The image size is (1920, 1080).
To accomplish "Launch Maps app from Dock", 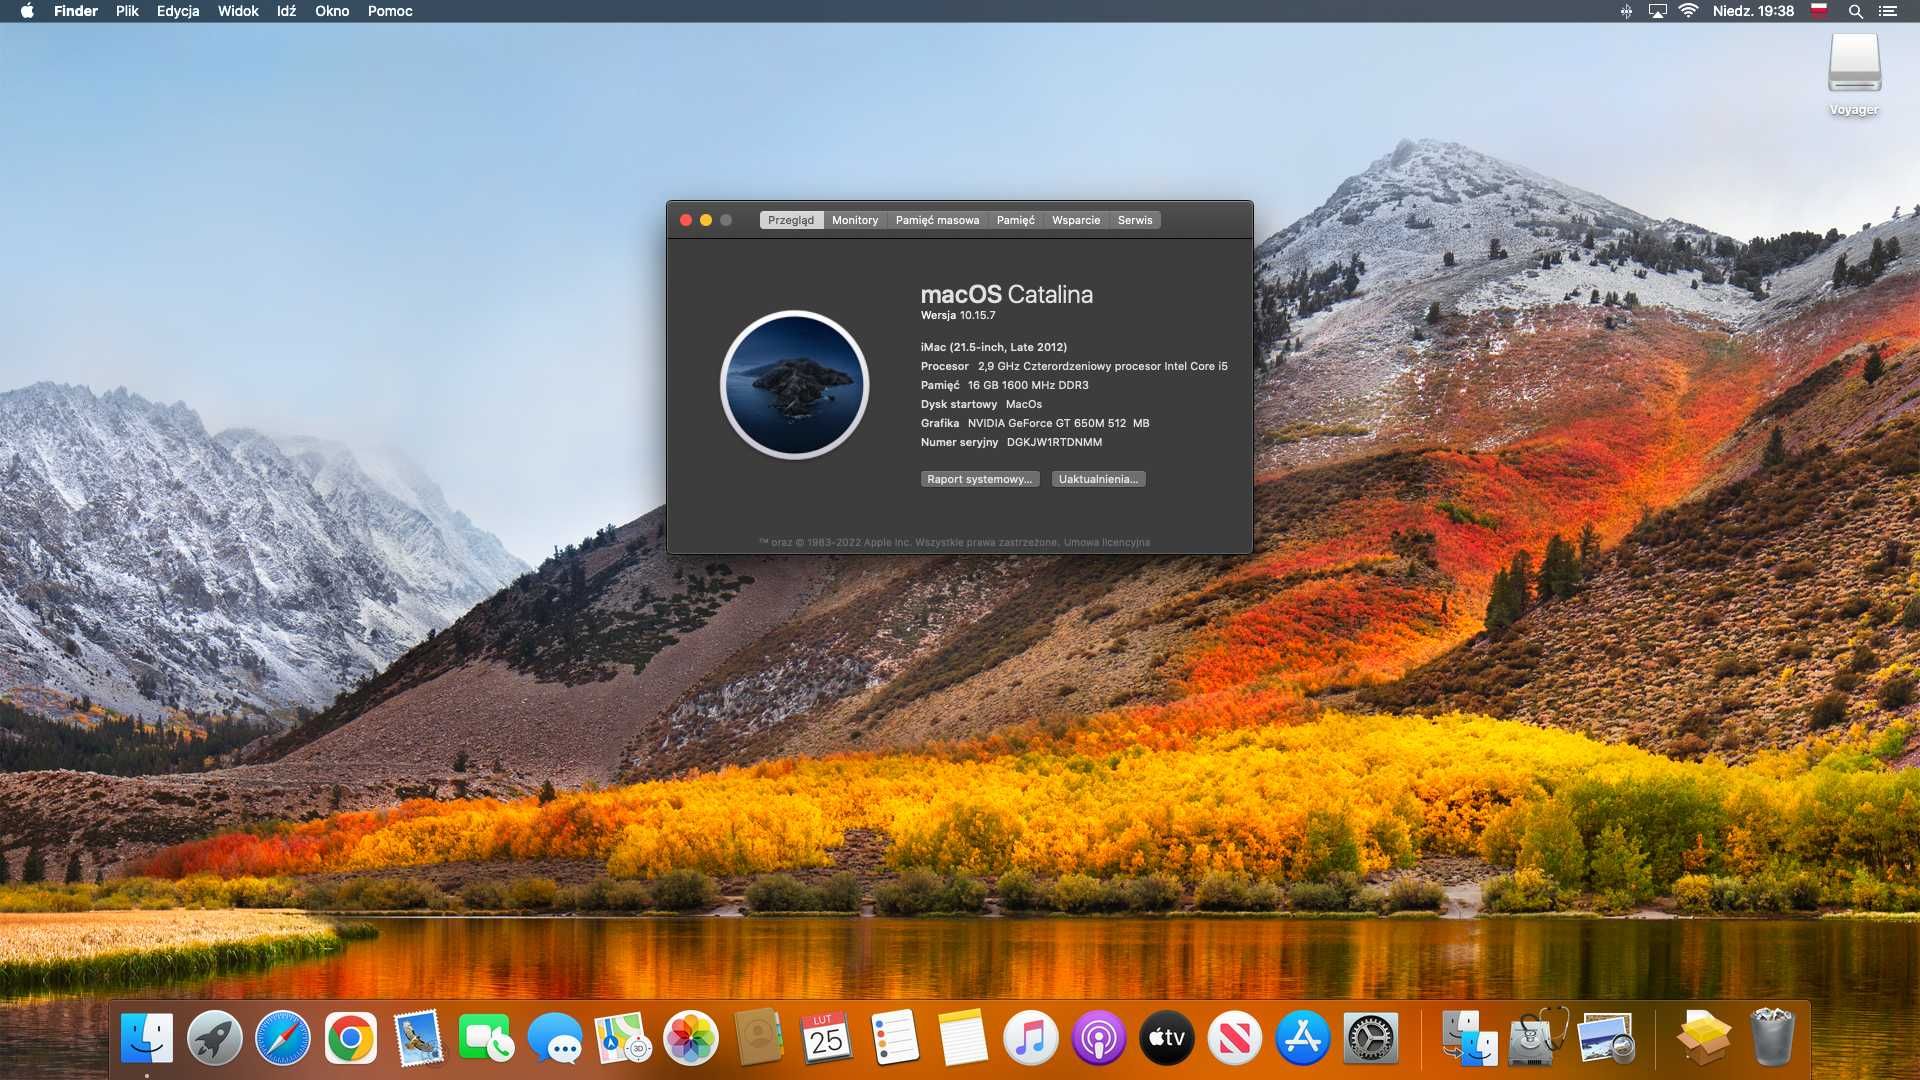I will [x=623, y=1039].
